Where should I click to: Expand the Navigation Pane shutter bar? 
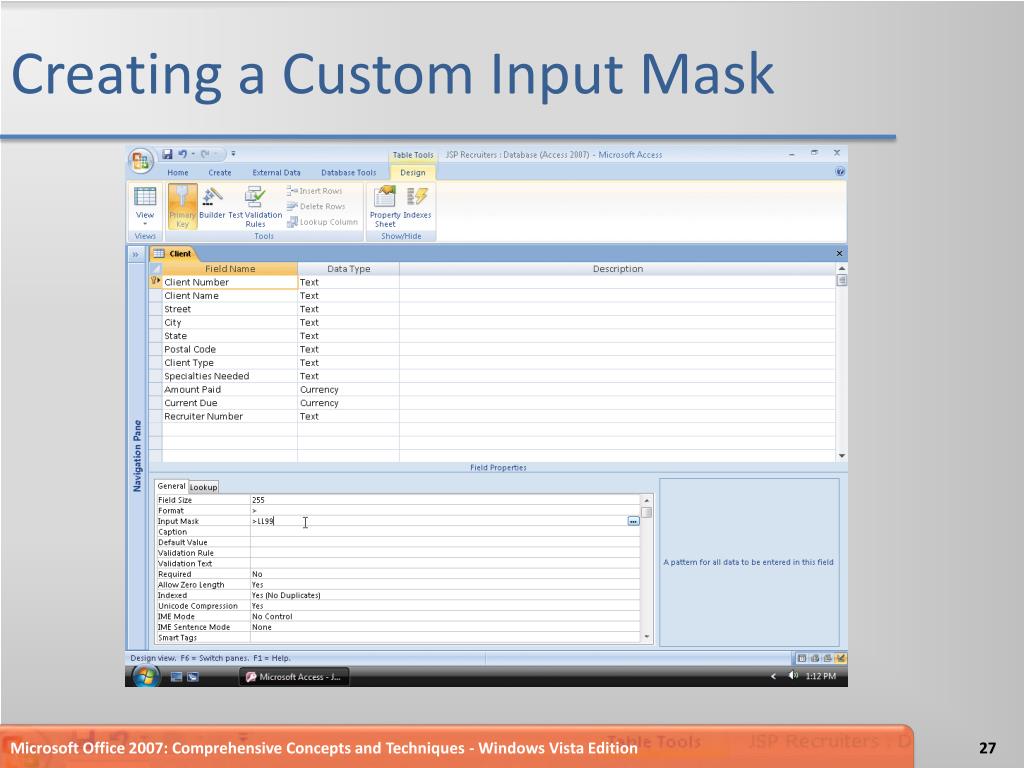coord(136,254)
